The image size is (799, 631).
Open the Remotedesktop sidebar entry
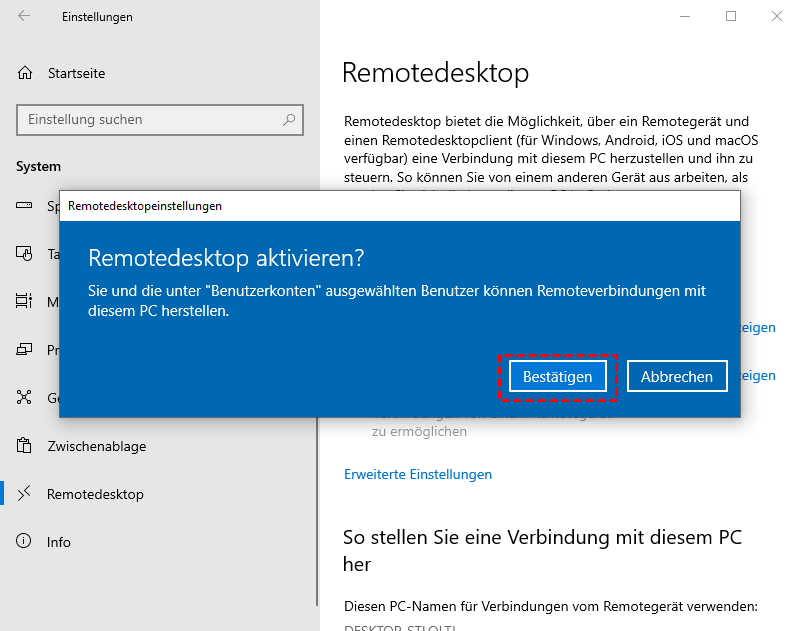coord(95,494)
